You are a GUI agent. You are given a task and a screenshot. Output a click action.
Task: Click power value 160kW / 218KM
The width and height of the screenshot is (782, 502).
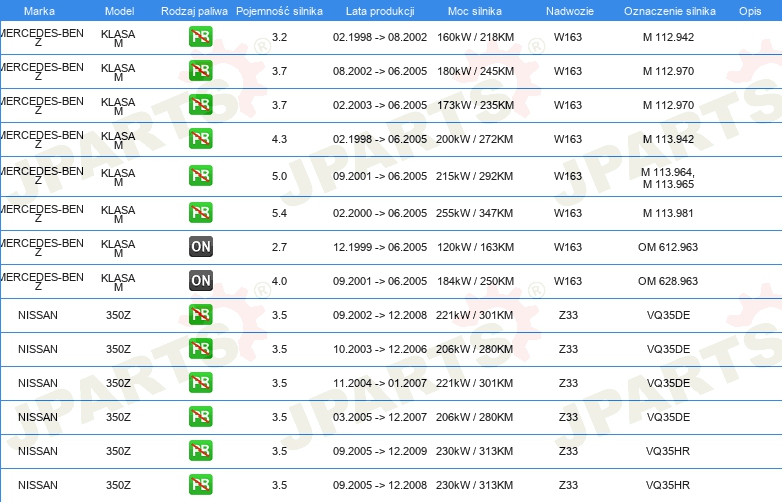click(475, 37)
